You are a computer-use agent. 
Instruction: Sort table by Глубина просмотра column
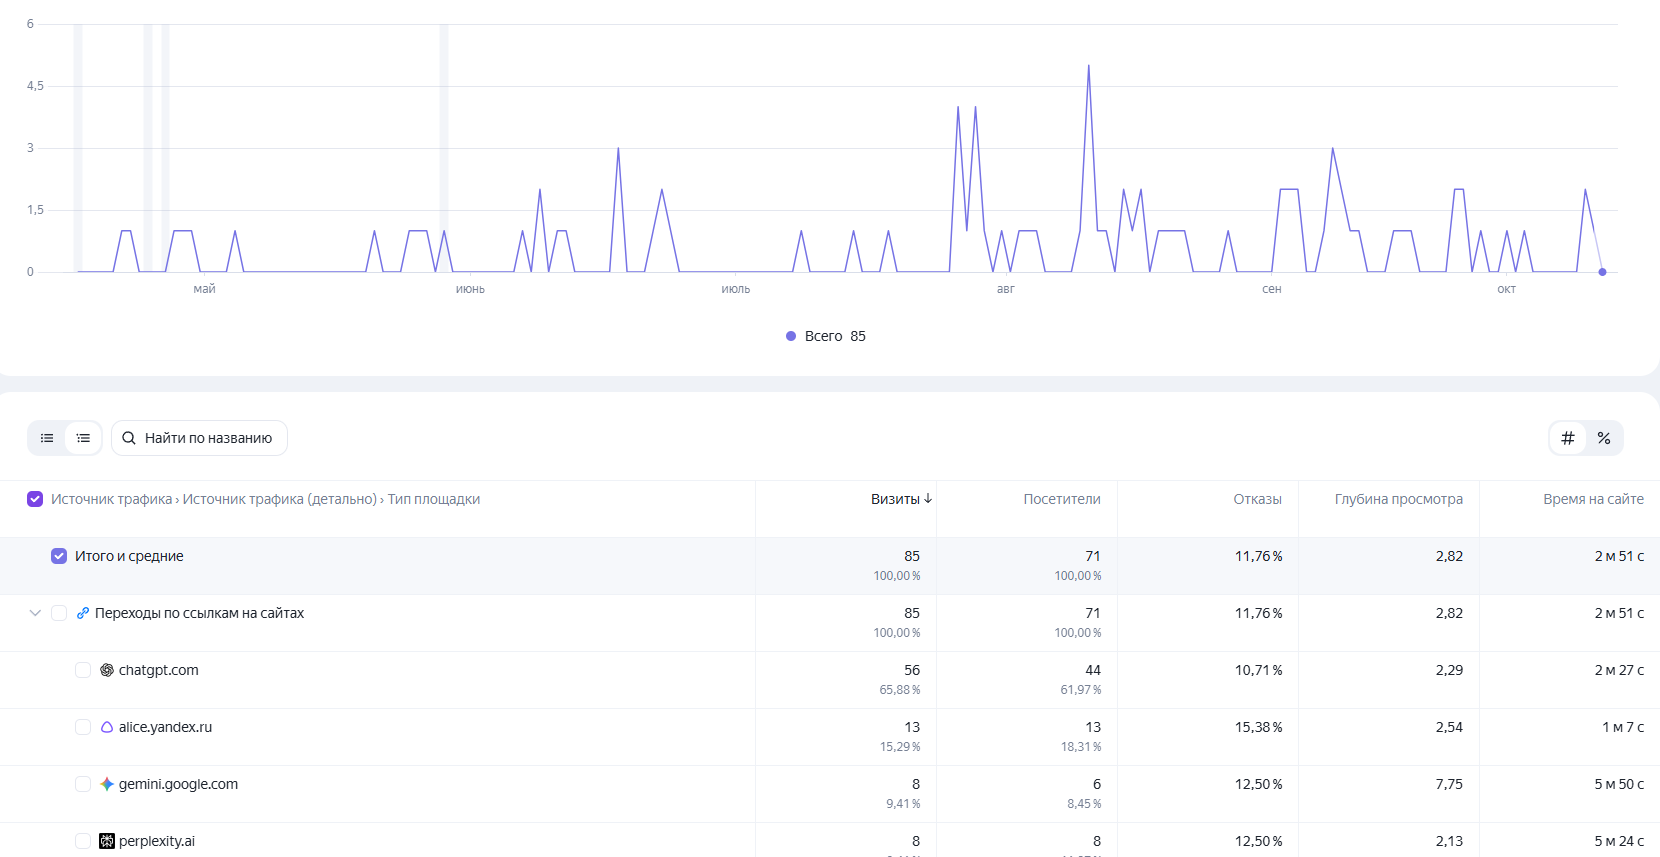(1398, 499)
